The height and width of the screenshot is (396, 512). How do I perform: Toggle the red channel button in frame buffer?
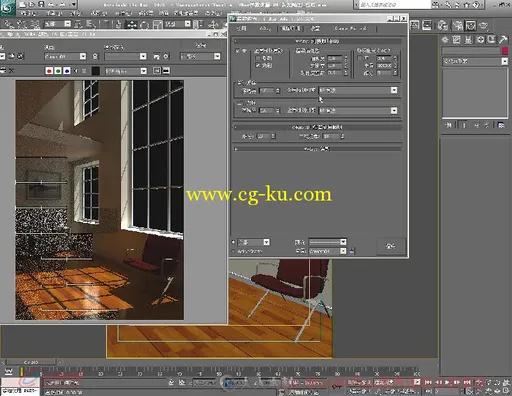[49, 71]
